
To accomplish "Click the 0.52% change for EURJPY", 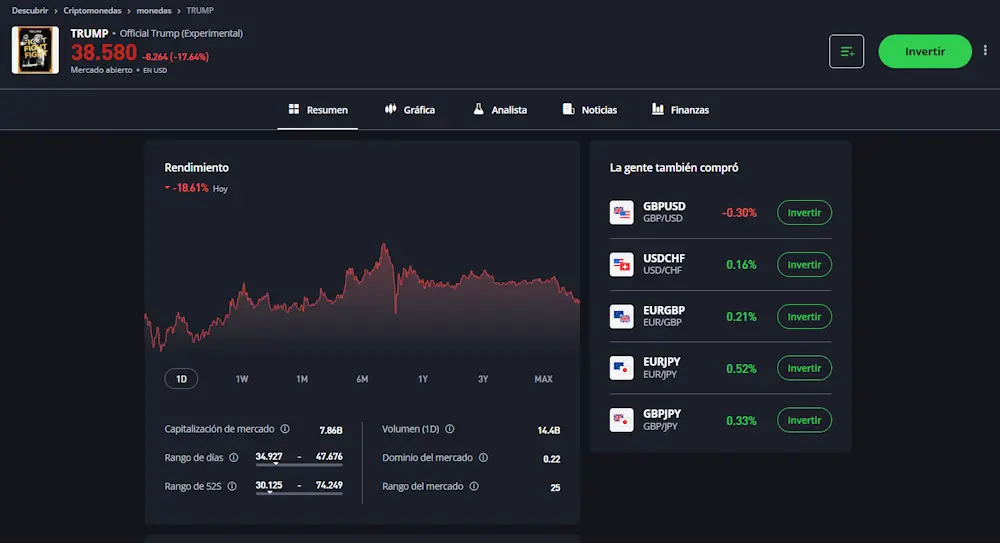I will pyautogui.click(x=741, y=369).
